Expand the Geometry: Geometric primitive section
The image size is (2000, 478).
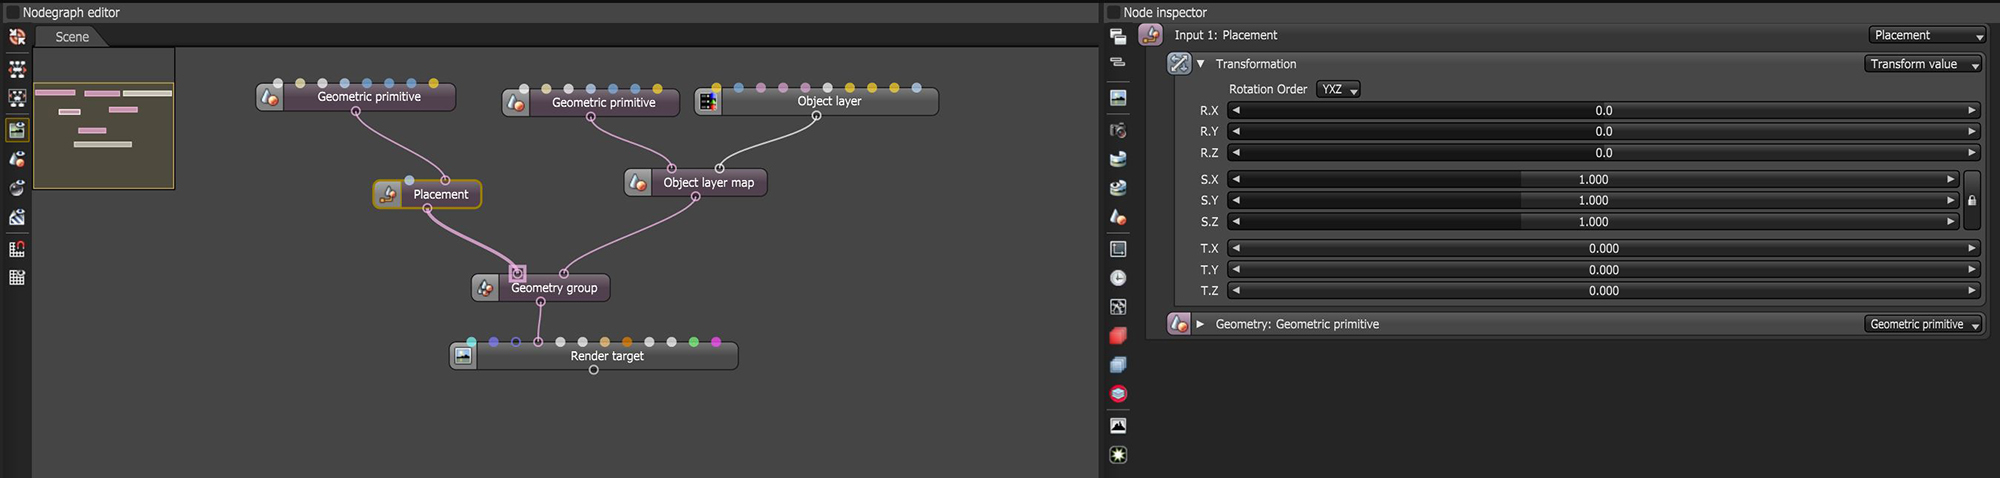[x=1200, y=324]
